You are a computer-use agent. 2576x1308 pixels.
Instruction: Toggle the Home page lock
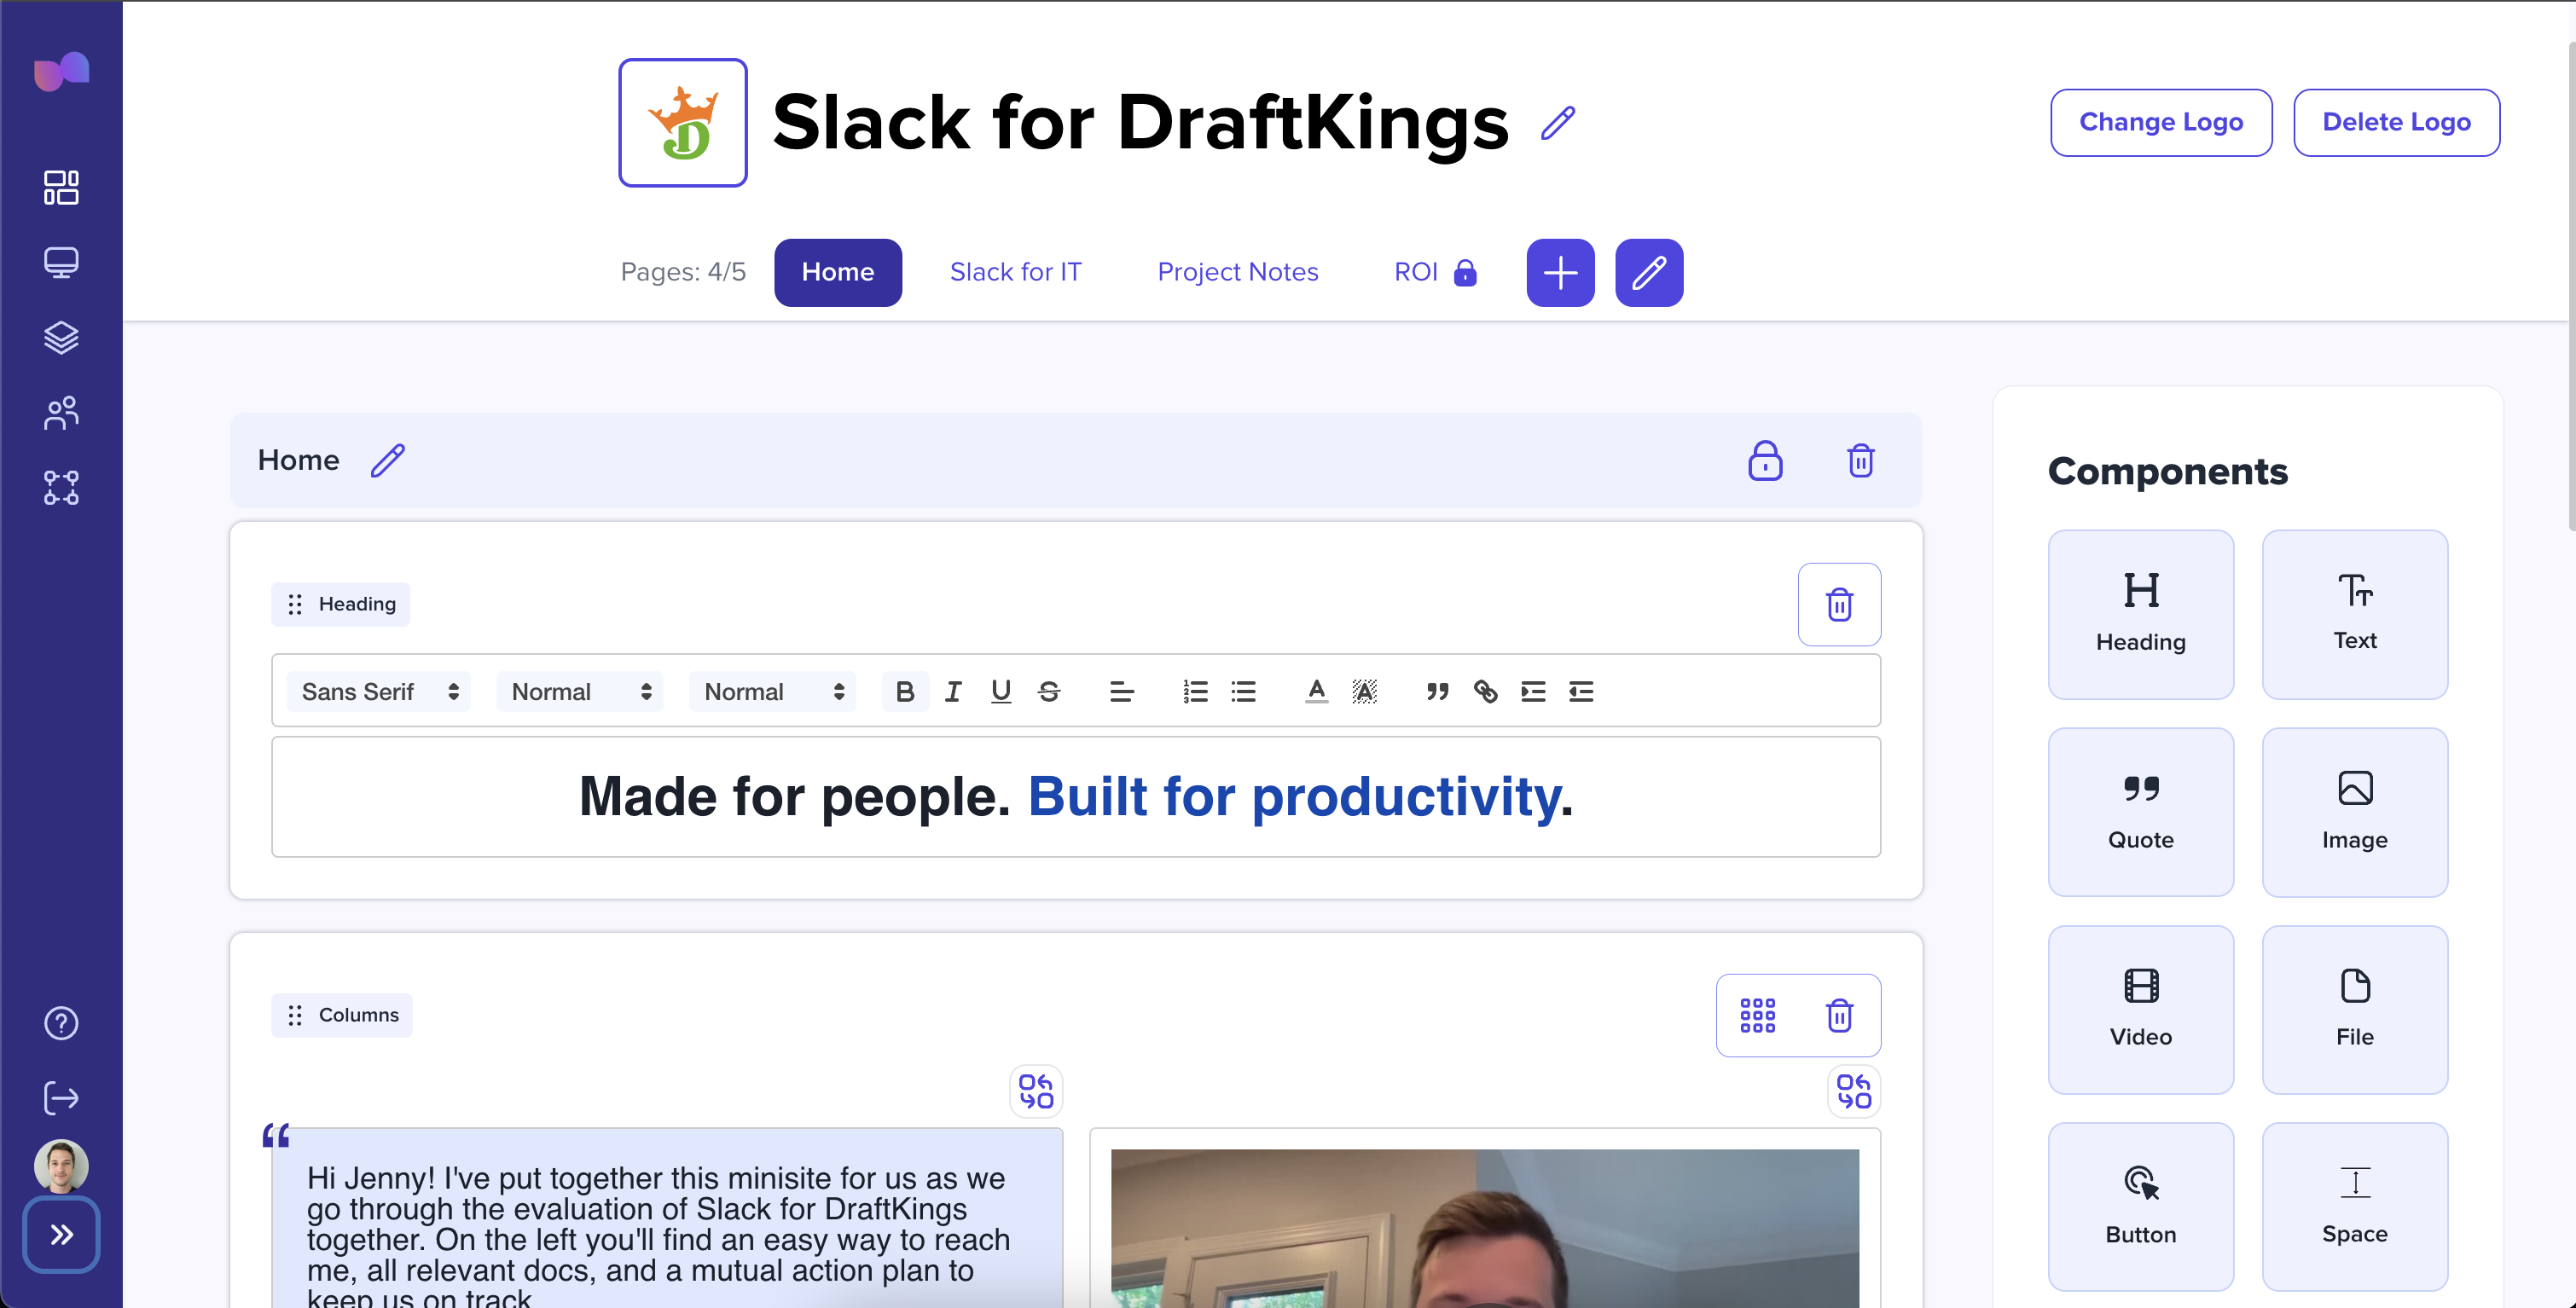(1765, 460)
